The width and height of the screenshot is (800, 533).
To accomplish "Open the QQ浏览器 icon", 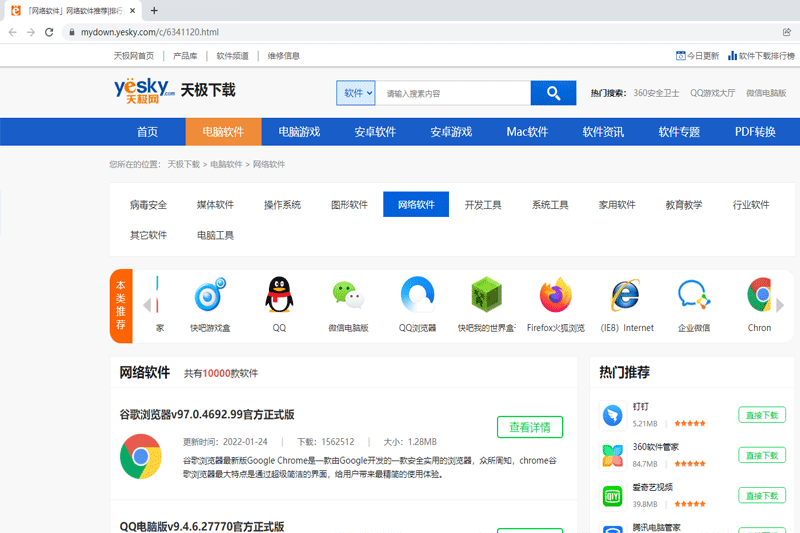I will pos(417,295).
